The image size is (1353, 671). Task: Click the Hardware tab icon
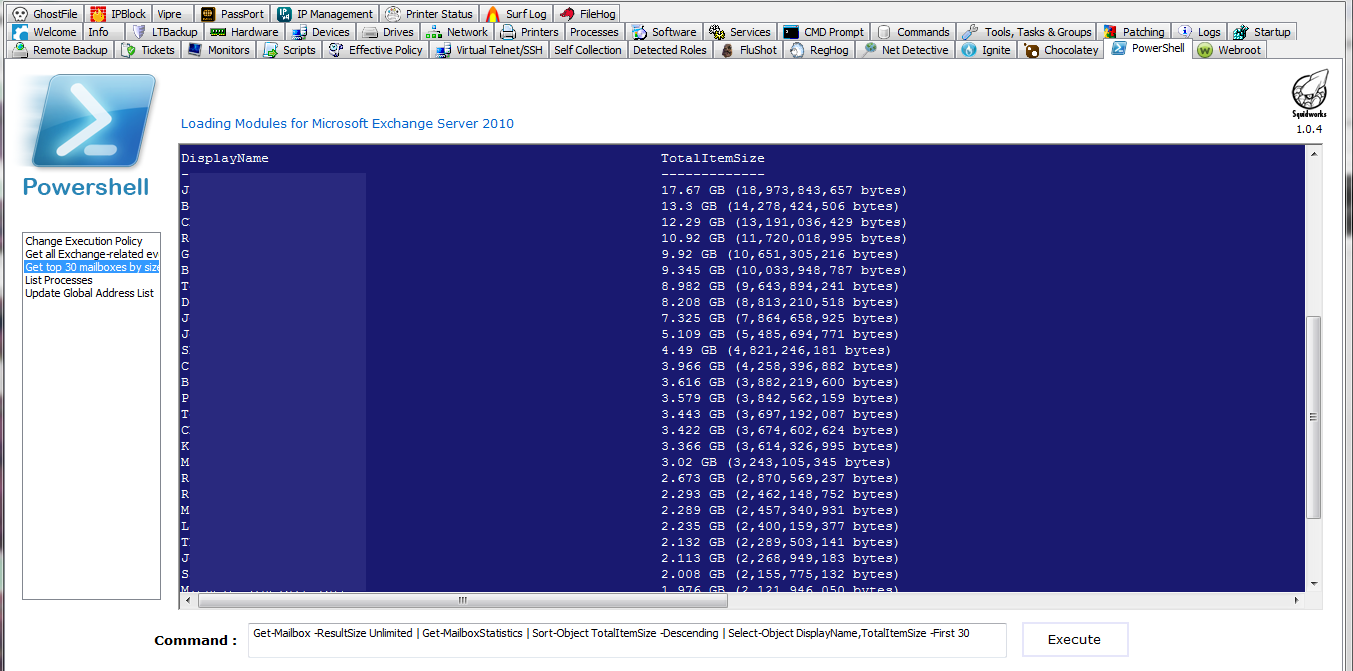click(x=218, y=32)
